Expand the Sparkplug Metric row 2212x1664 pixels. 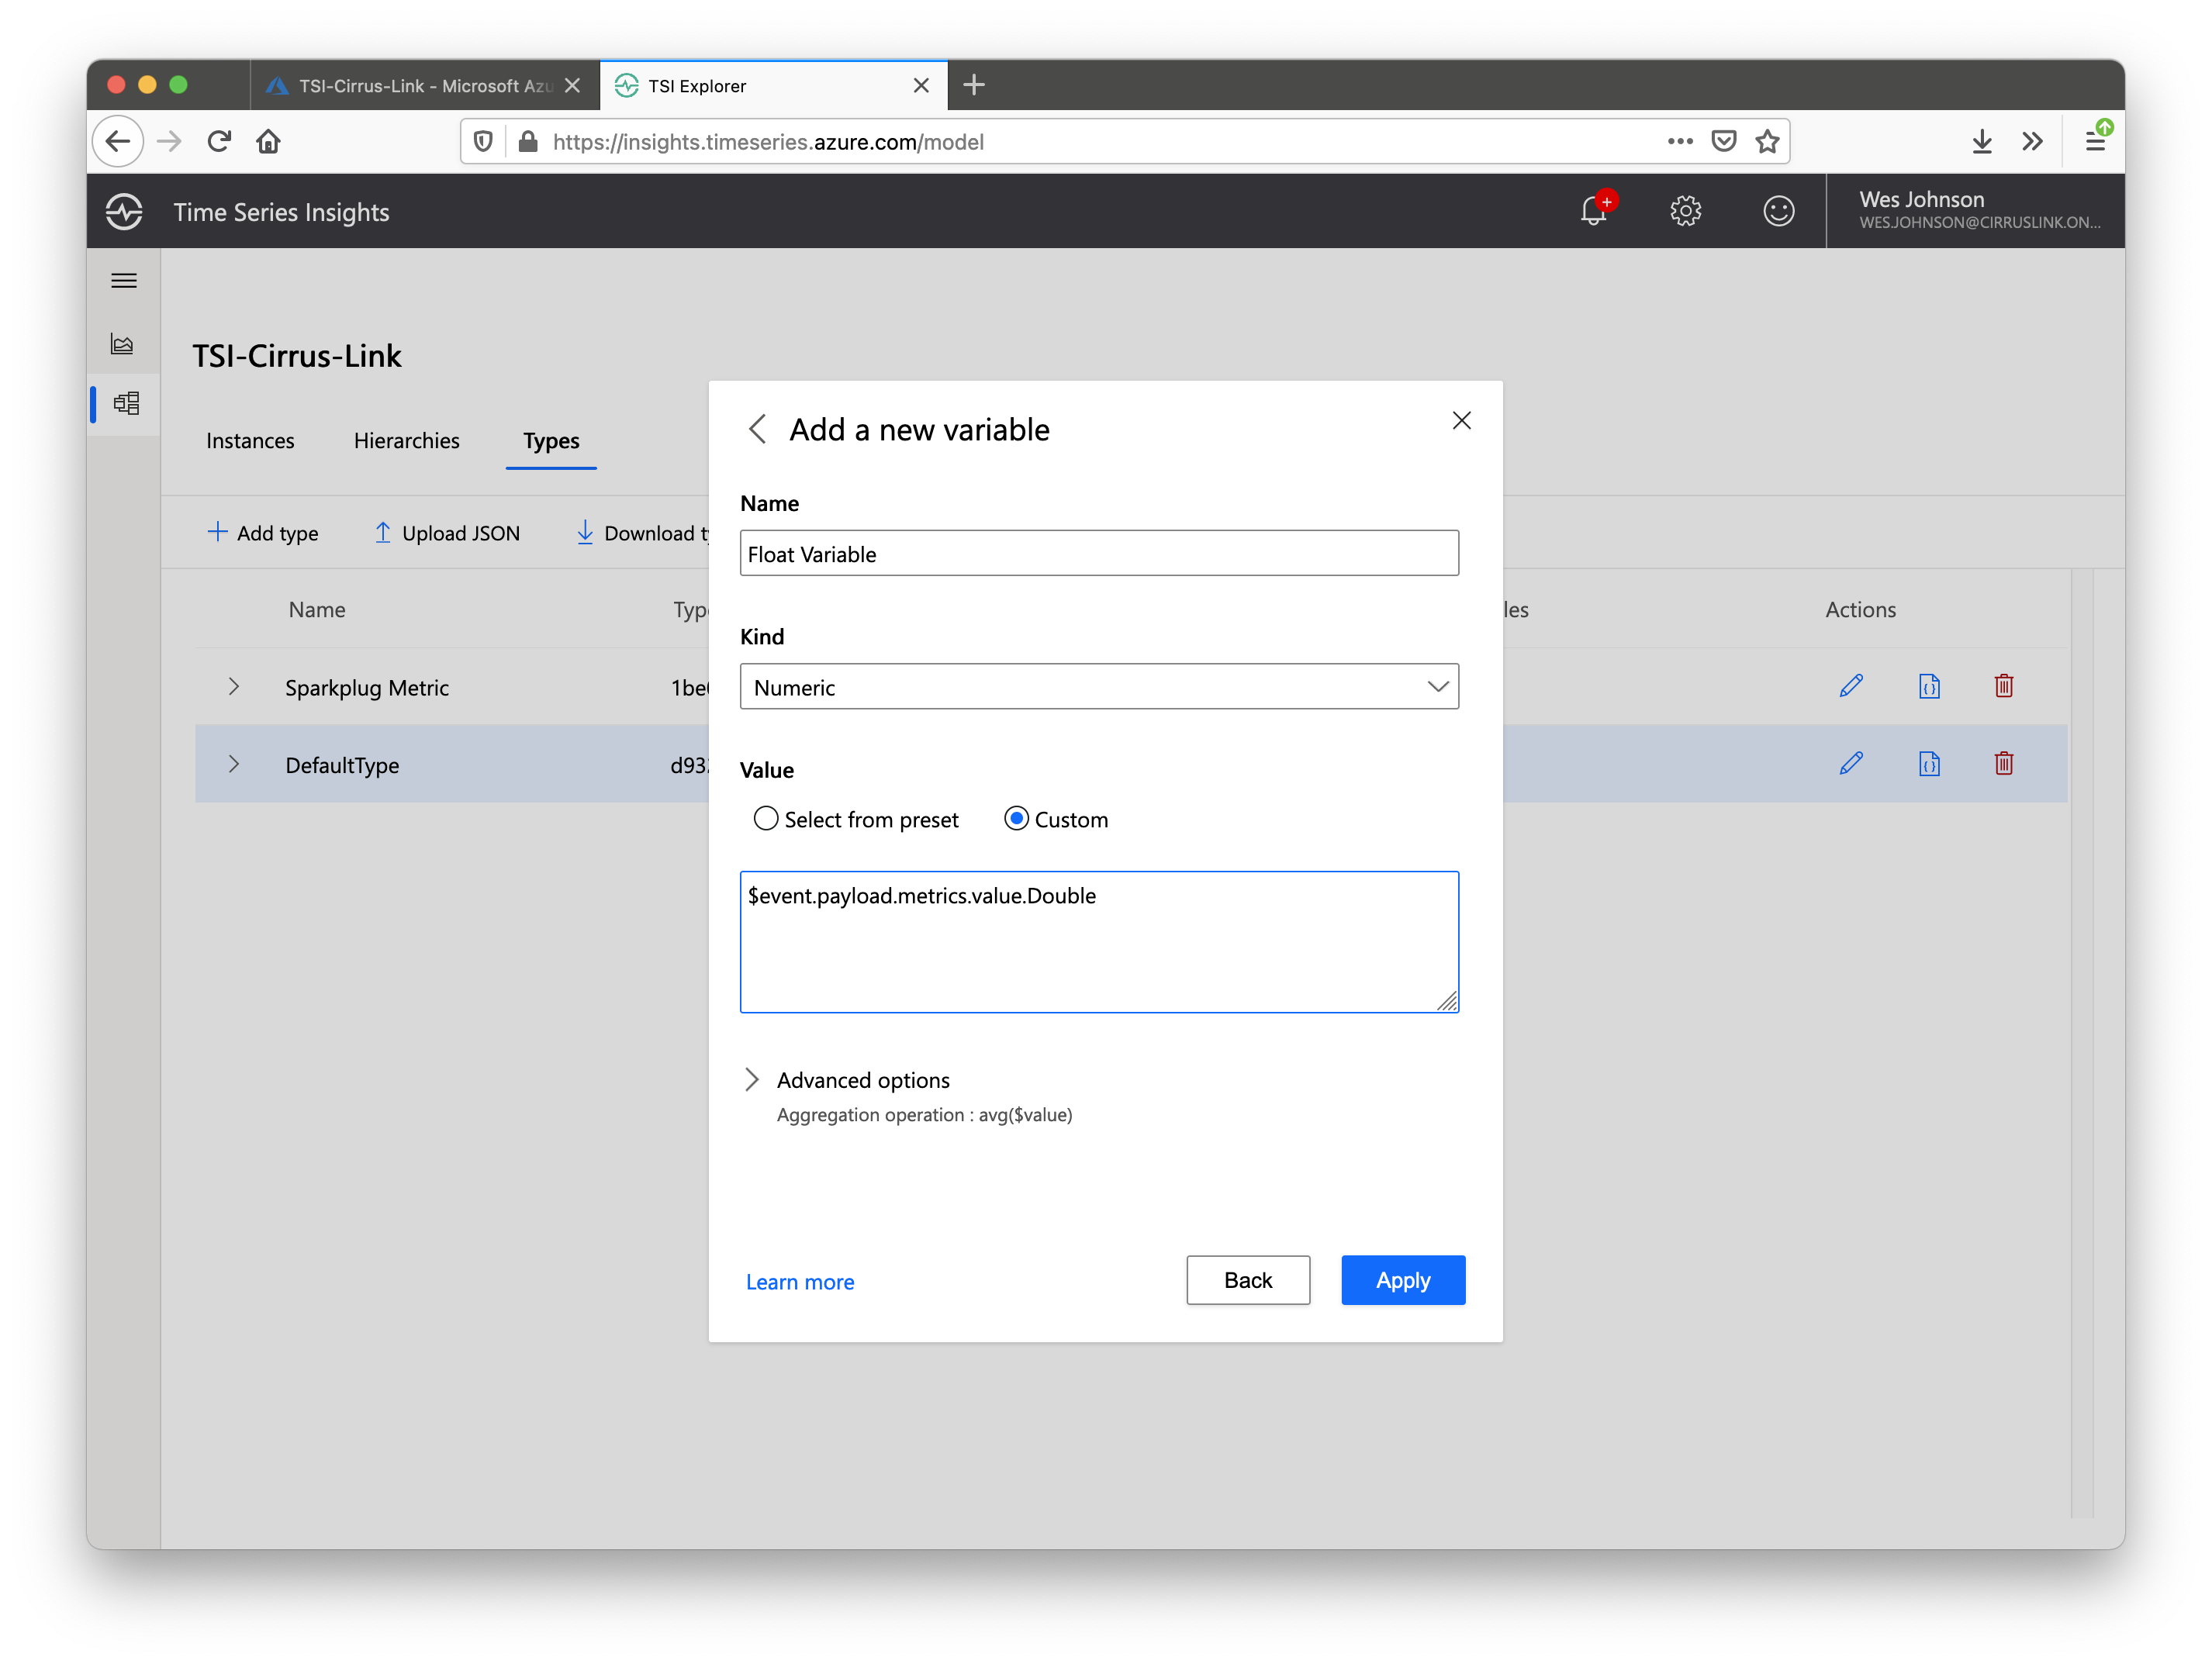tap(234, 687)
